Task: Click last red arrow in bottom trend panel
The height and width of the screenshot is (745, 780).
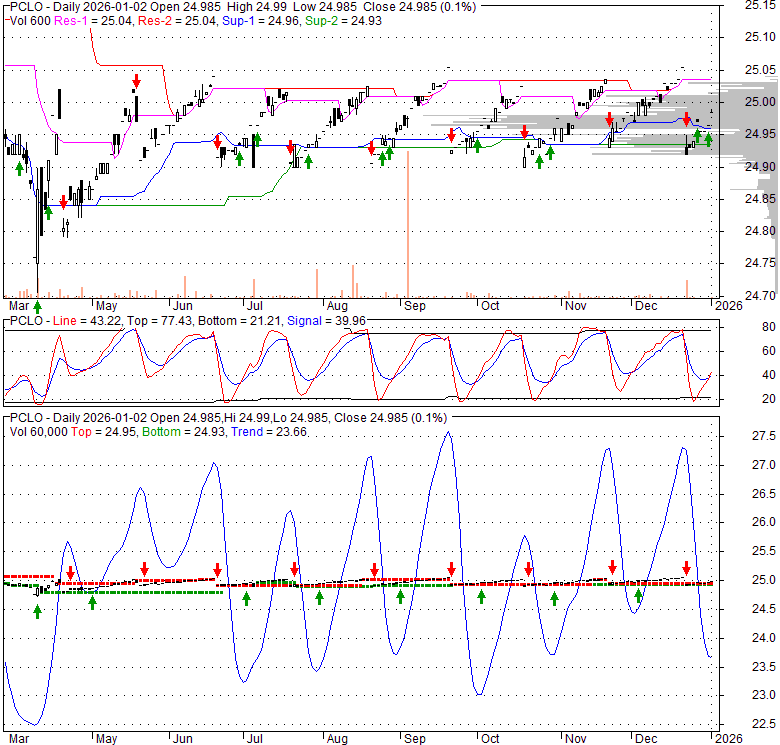Action: tap(687, 567)
